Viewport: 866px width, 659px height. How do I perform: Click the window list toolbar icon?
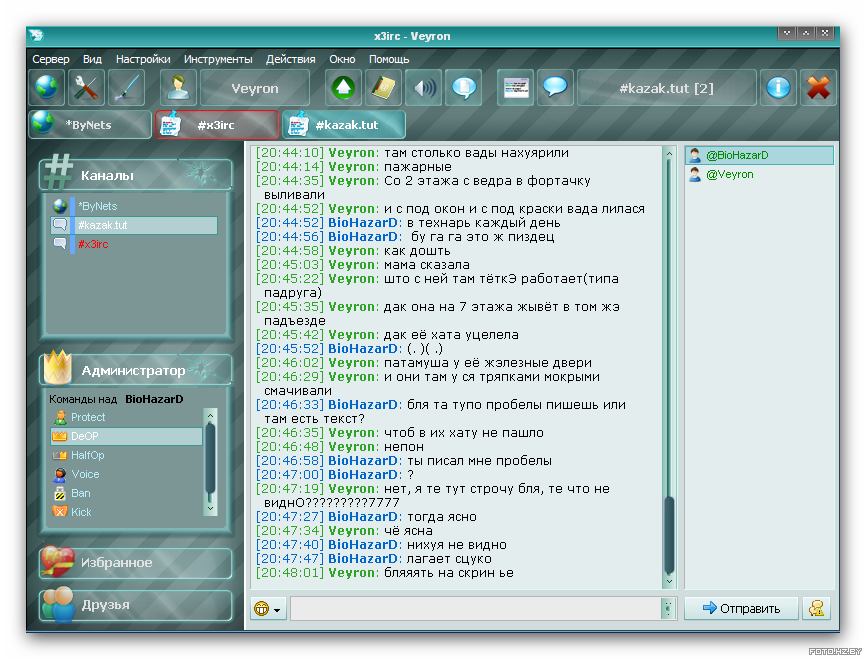(515, 87)
